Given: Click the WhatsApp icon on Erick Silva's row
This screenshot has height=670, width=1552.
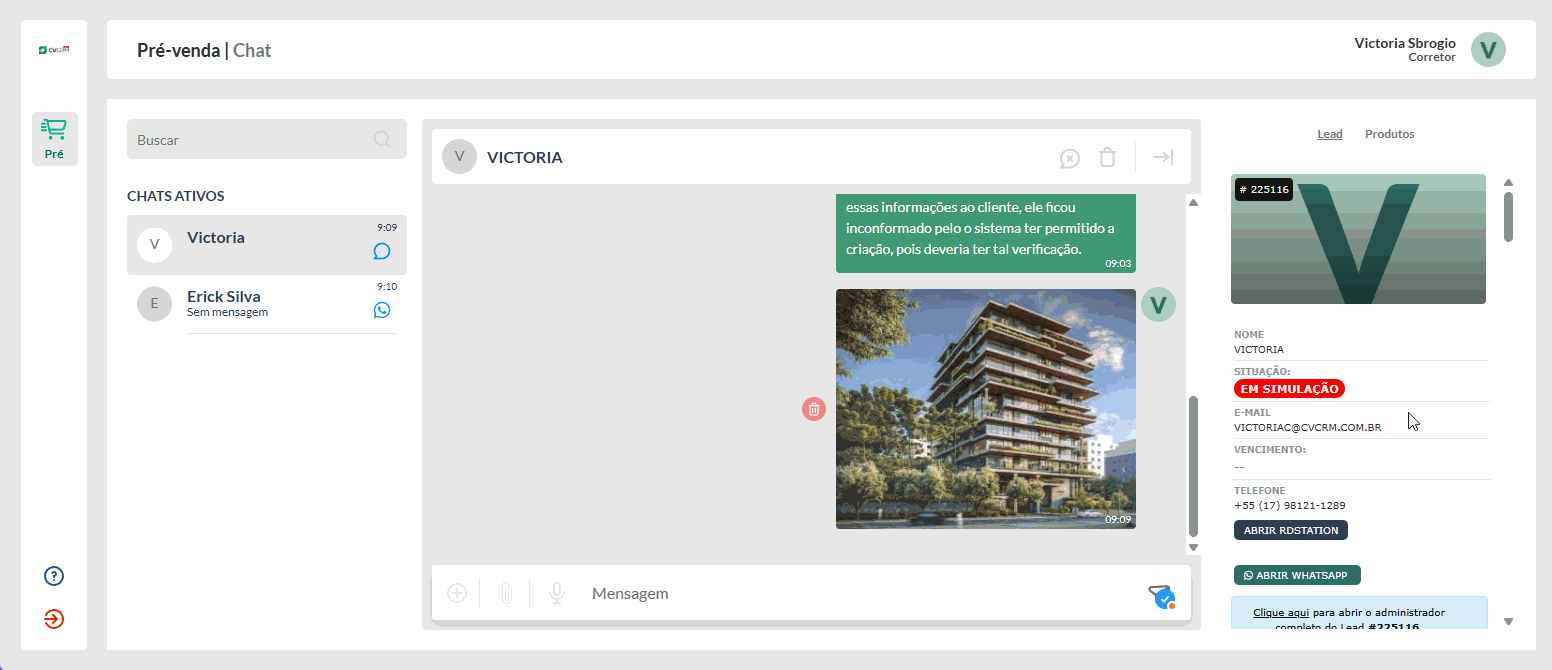Looking at the screenshot, I should pyautogui.click(x=382, y=310).
